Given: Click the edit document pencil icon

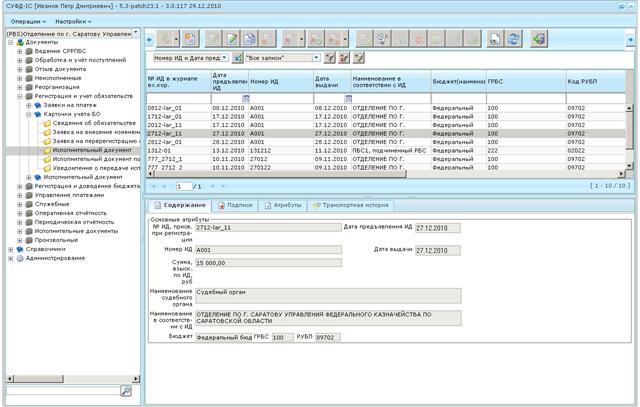Looking at the screenshot, I should point(231,39).
